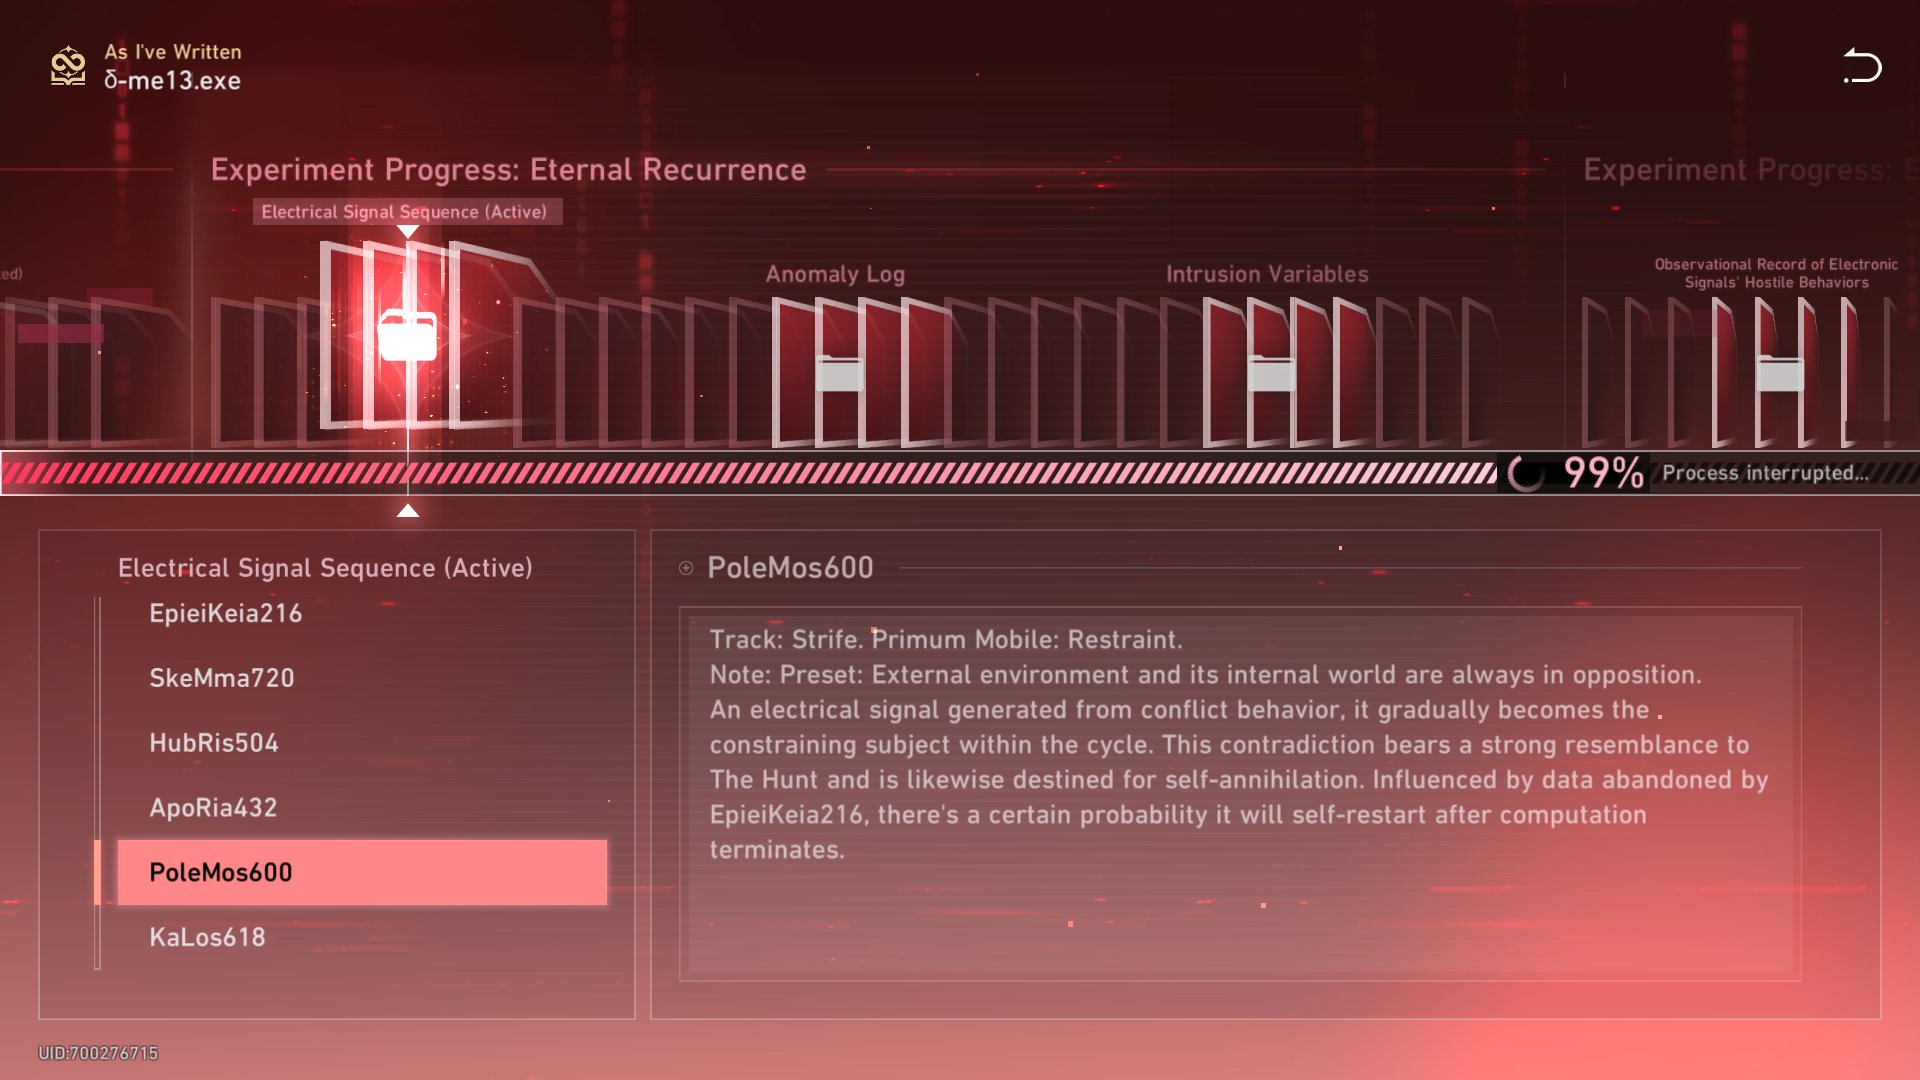The image size is (1920, 1080).
Task: Open the Anomaly Log folder icon
Action: click(x=839, y=373)
